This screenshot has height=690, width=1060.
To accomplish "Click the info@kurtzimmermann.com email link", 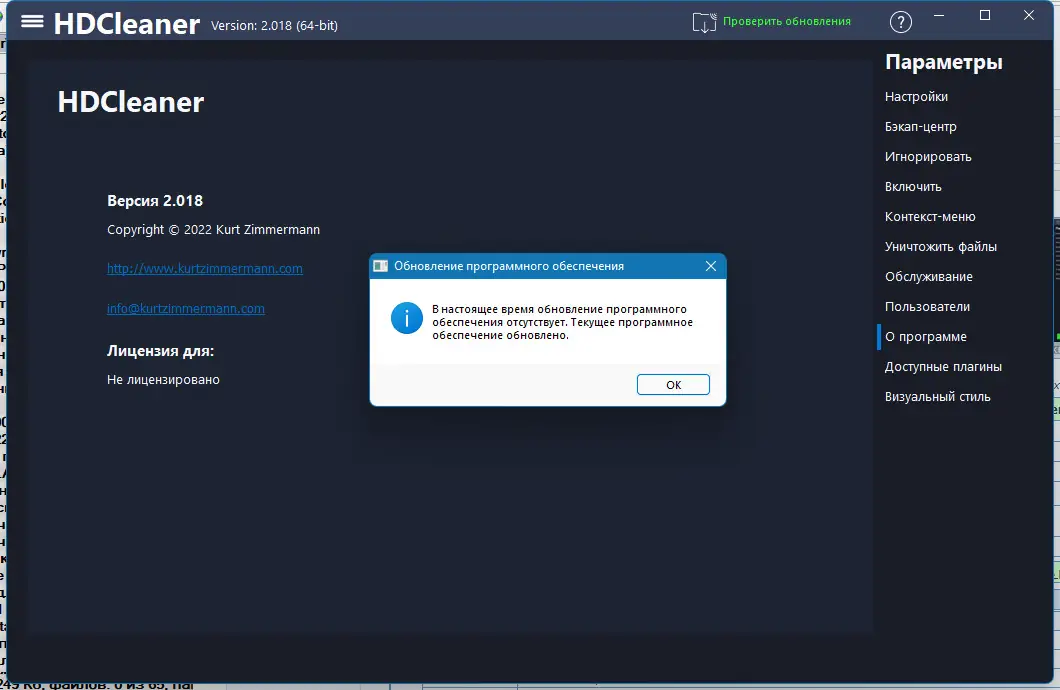I will click(x=186, y=309).
